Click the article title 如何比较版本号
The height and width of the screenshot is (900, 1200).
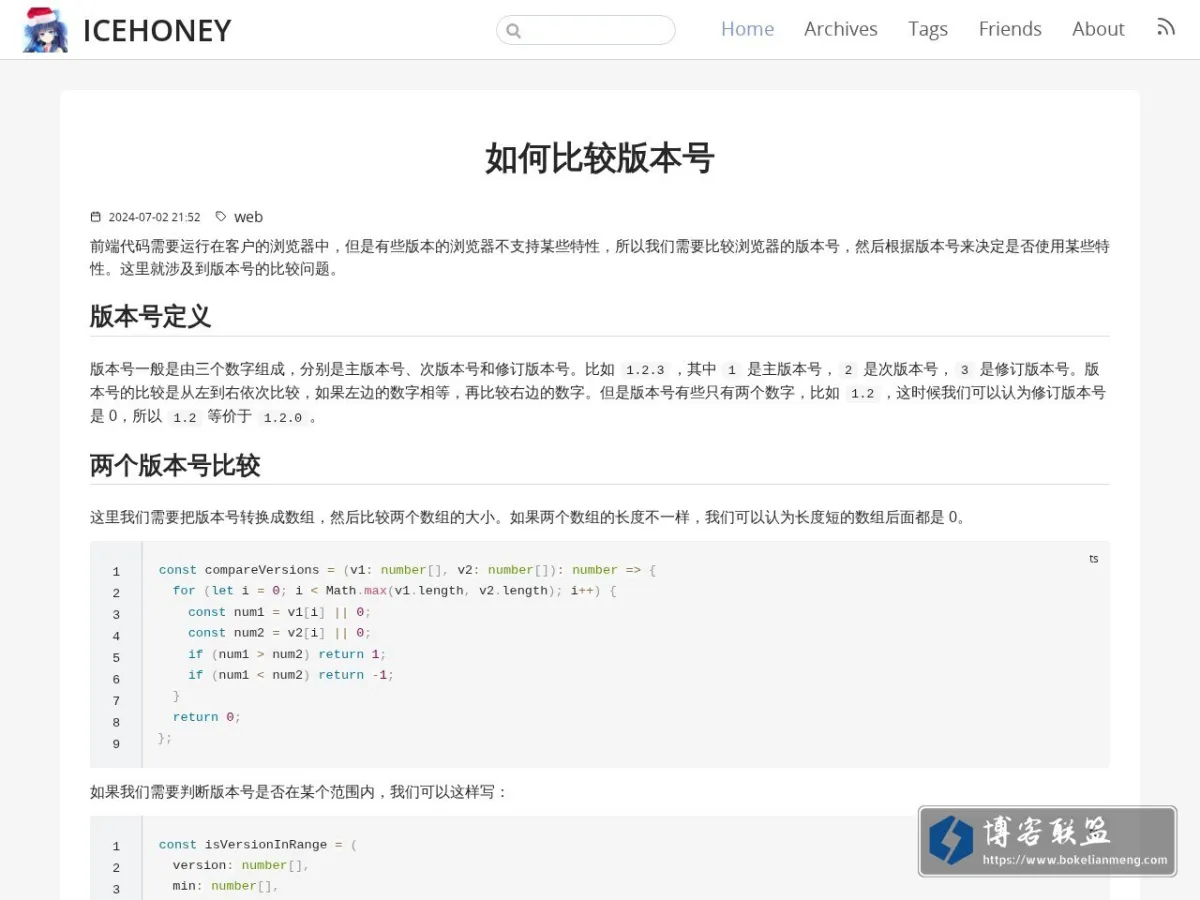600,158
